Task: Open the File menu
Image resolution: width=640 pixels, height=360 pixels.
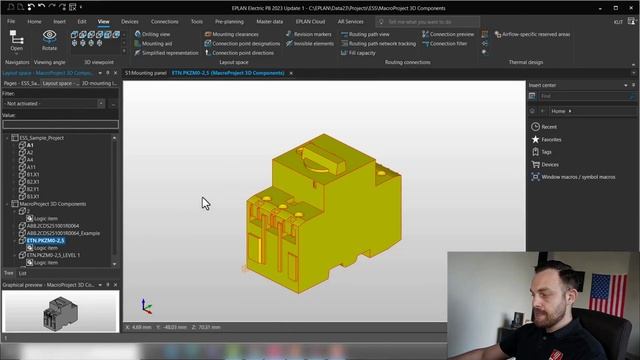Action: click(11, 21)
